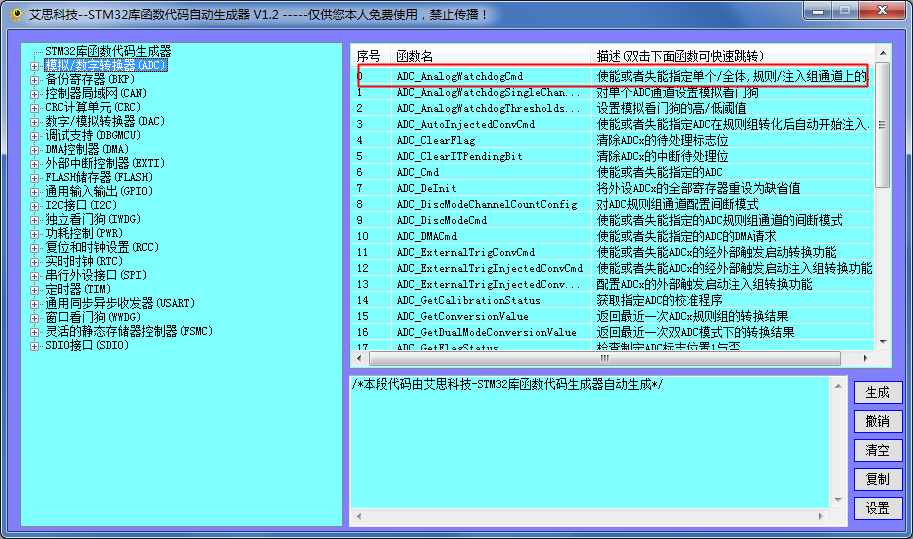Expand the 调试支持 (DBGMCU) node
The image size is (913, 539).
[34, 136]
